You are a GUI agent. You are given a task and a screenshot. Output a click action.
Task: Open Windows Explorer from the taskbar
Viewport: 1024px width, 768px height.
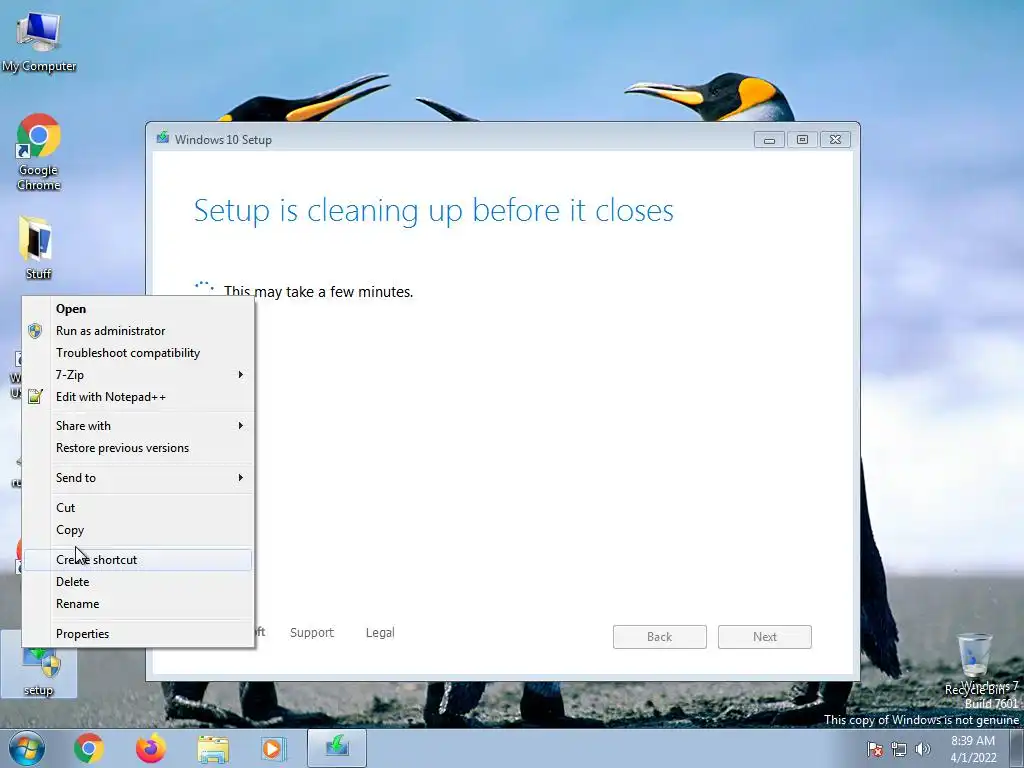(213, 748)
